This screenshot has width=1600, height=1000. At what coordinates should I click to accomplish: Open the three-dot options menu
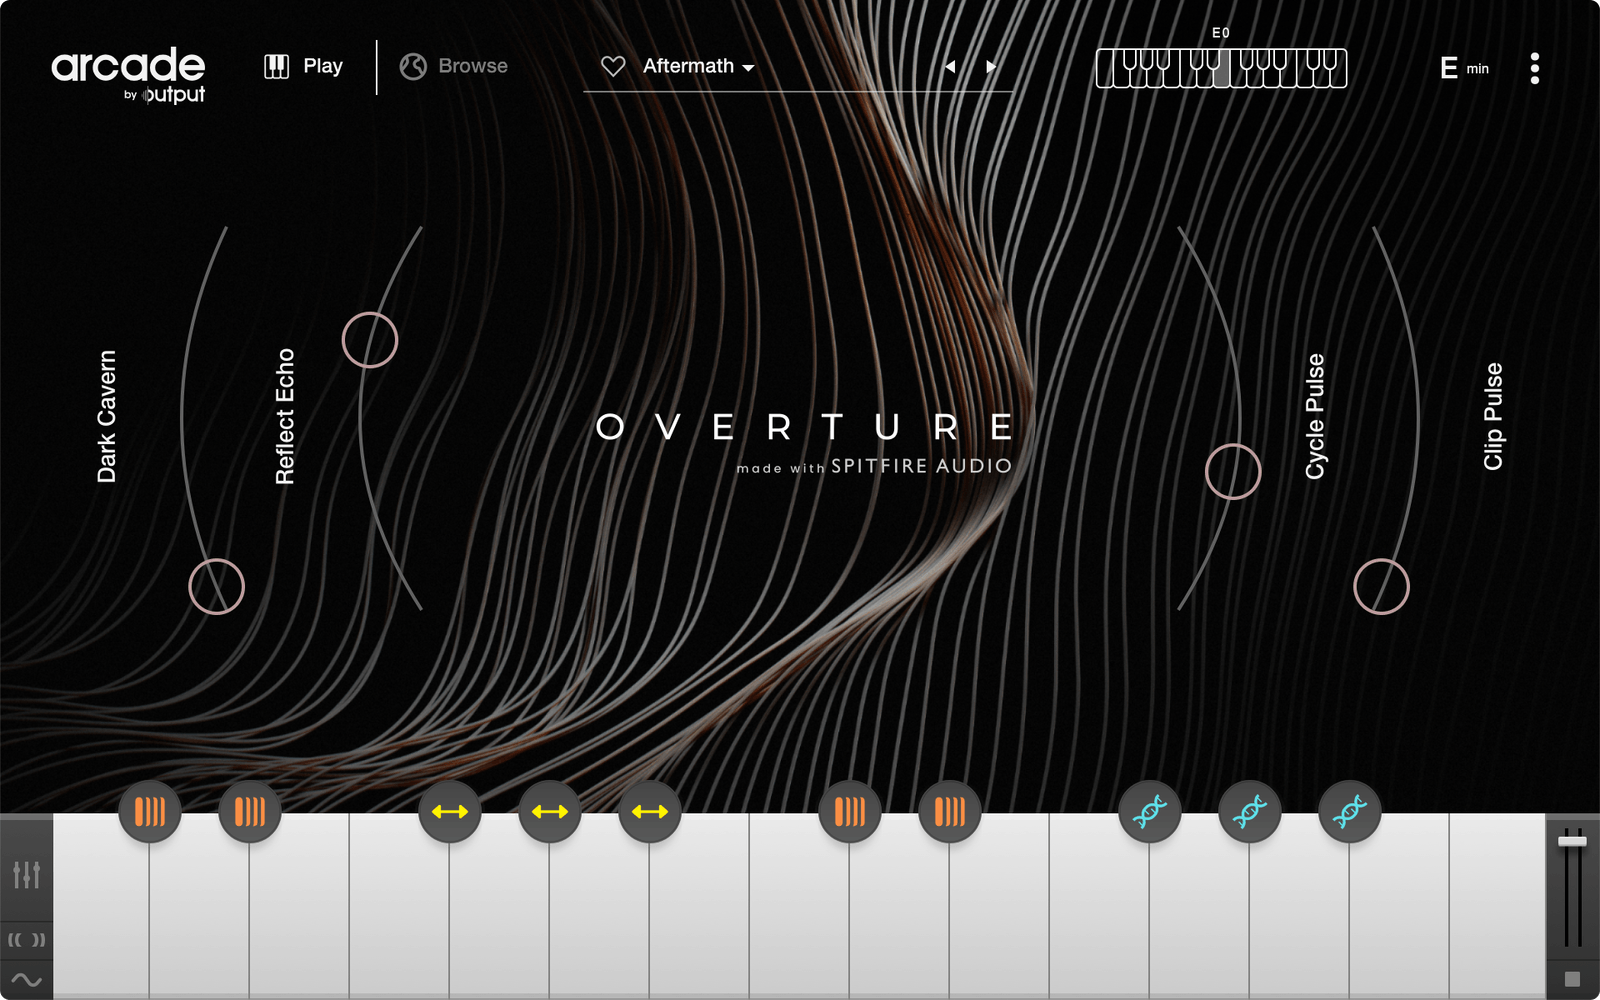pos(1535,68)
